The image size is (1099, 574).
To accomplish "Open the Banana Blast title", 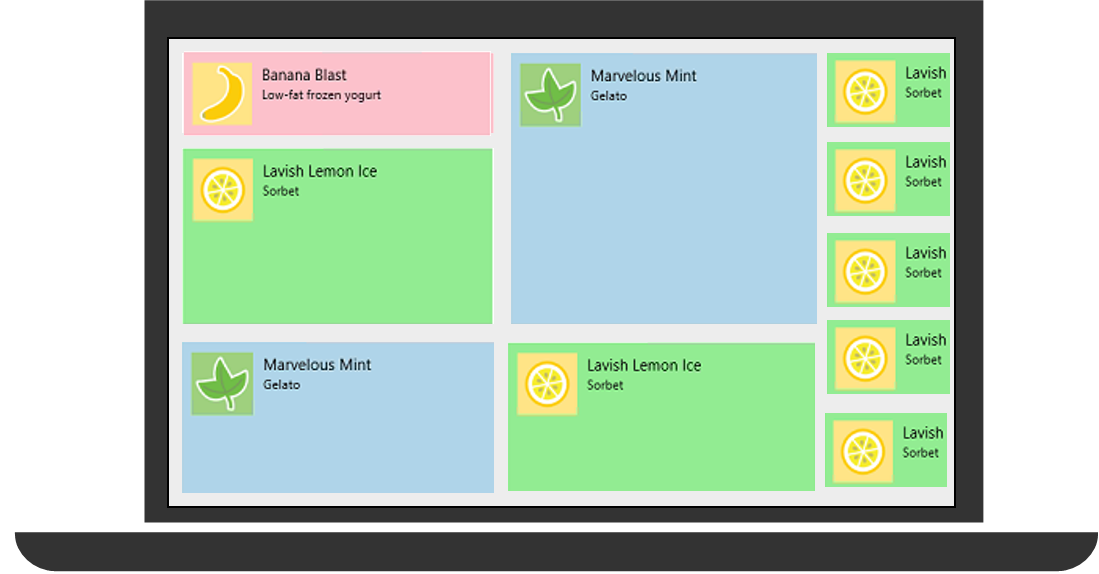I will (304, 75).
